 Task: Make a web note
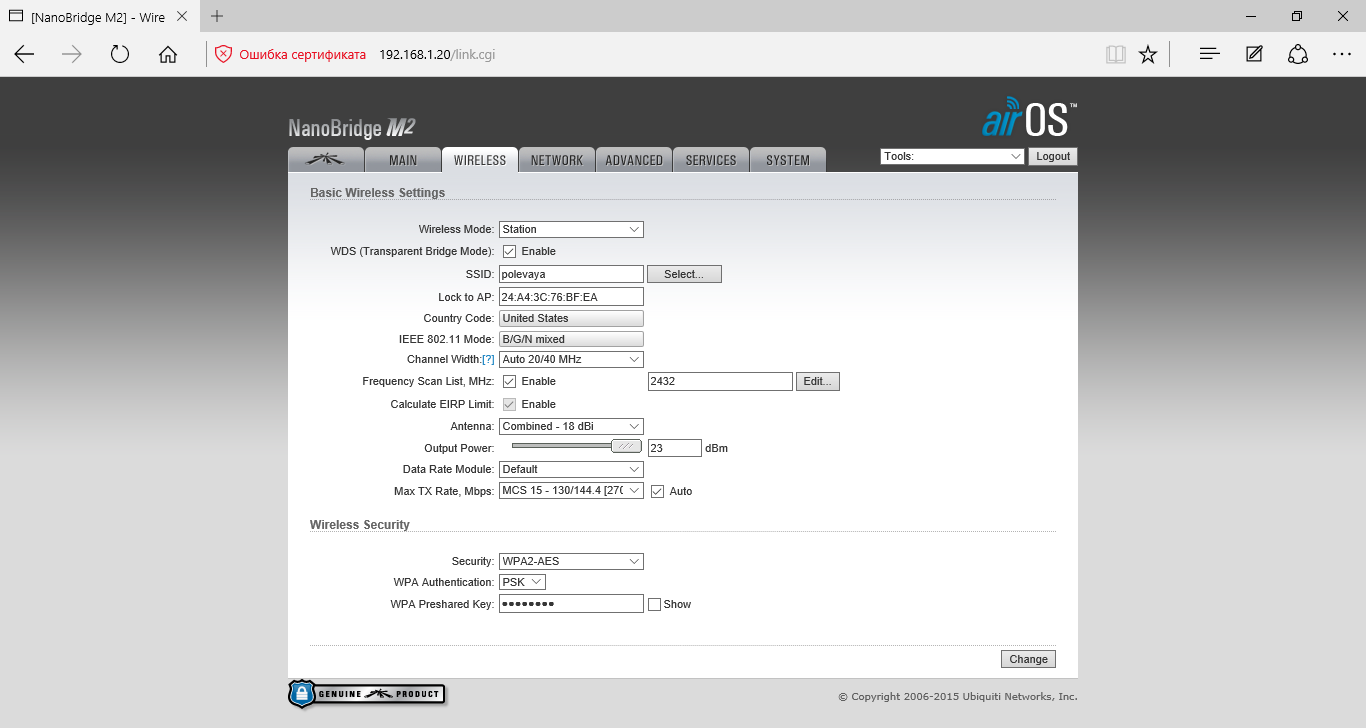(1254, 54)
